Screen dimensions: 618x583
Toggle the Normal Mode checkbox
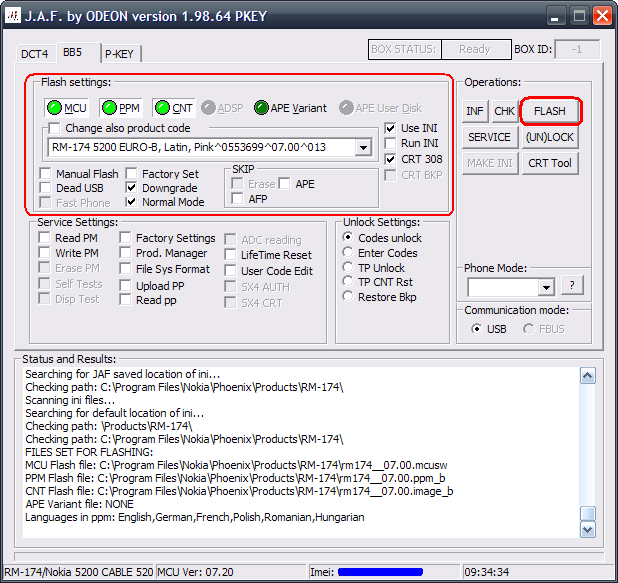[x=131, y=202]
